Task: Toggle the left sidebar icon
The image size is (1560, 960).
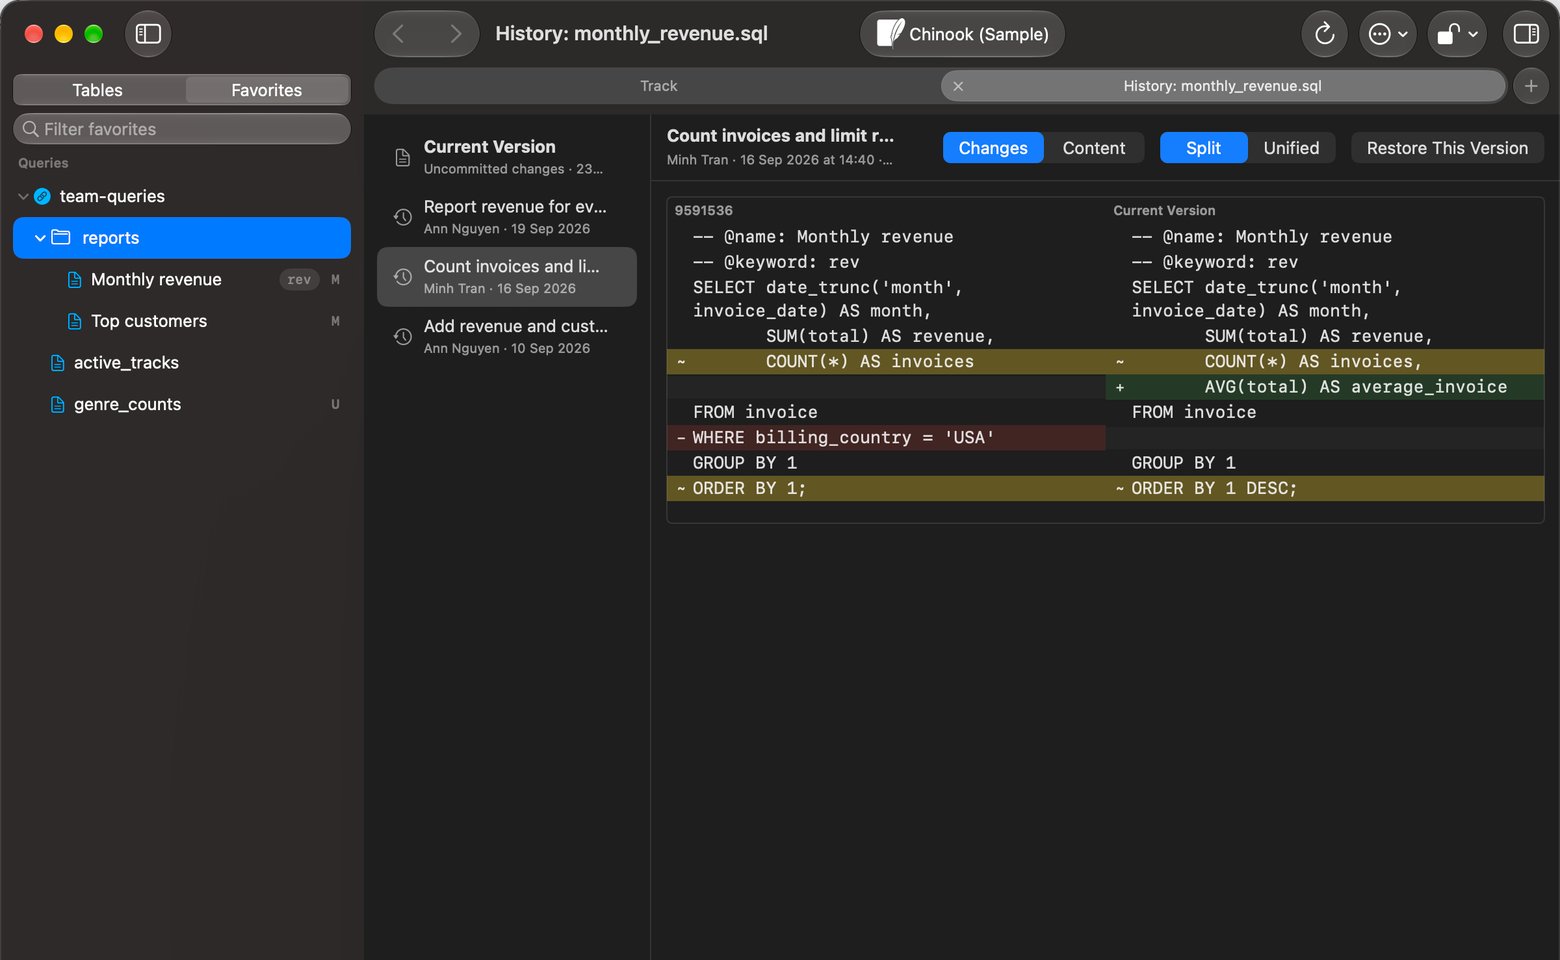Action: coord(148,34)
